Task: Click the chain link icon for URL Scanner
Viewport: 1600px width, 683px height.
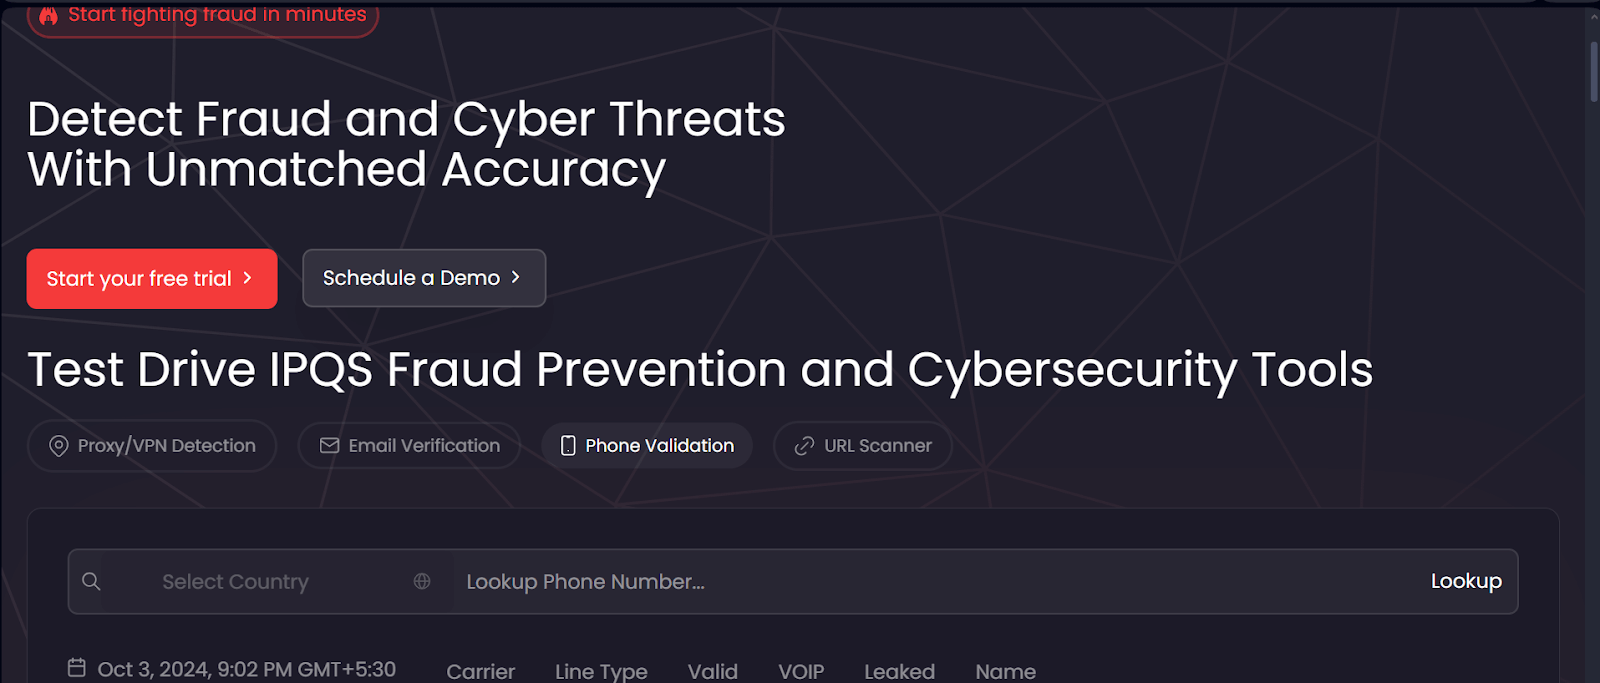Action: [804, 446]
